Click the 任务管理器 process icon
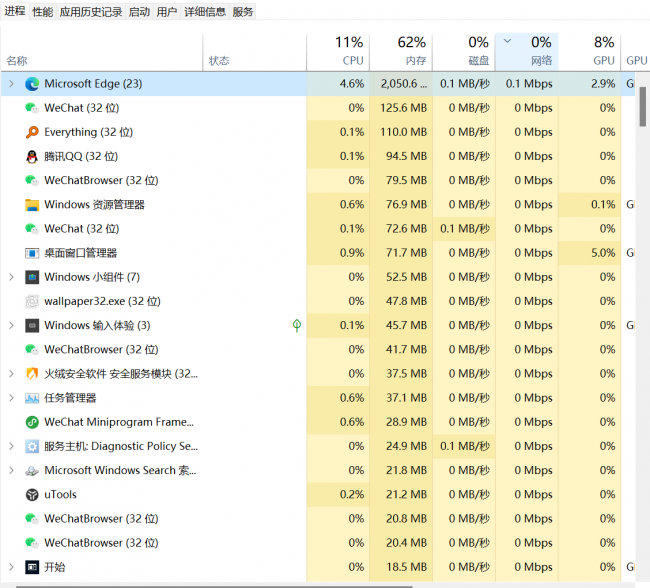 pos(32,398)
